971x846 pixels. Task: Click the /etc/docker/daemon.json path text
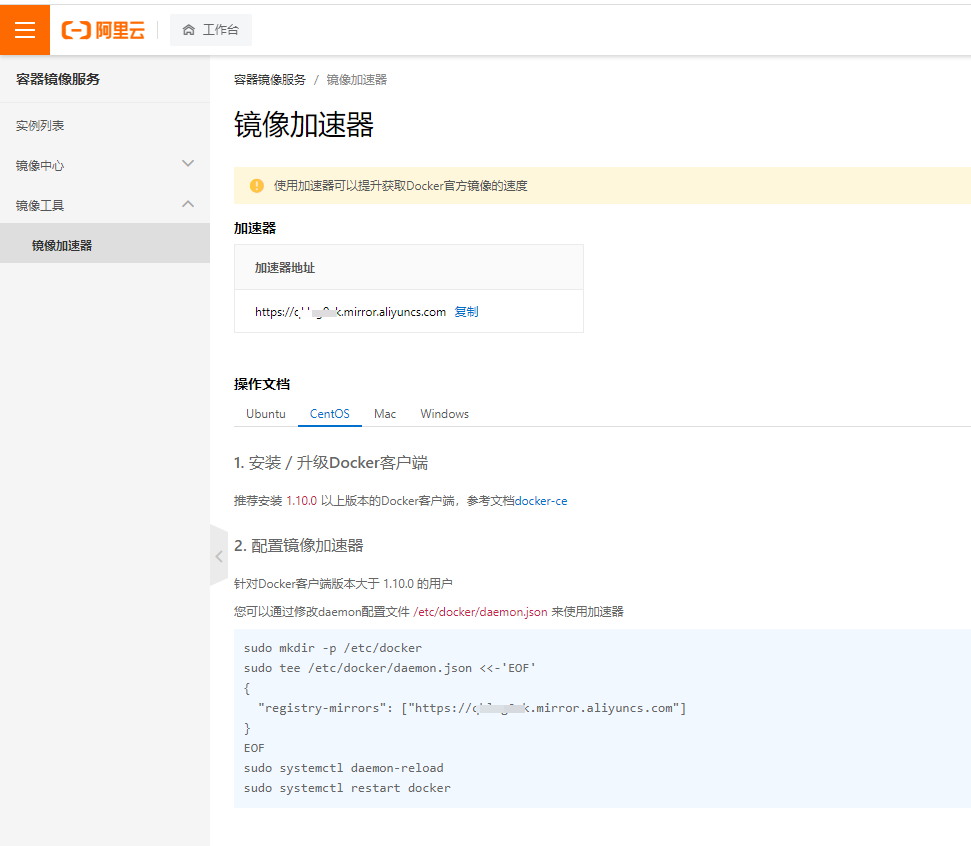click(x=481, y=612)
